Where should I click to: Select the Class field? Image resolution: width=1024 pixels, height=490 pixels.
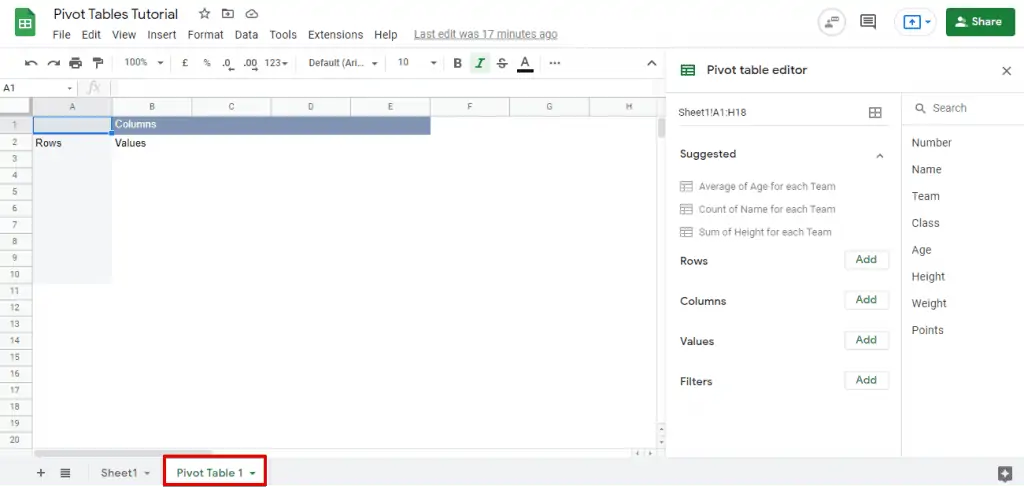[x=925, y=223]
